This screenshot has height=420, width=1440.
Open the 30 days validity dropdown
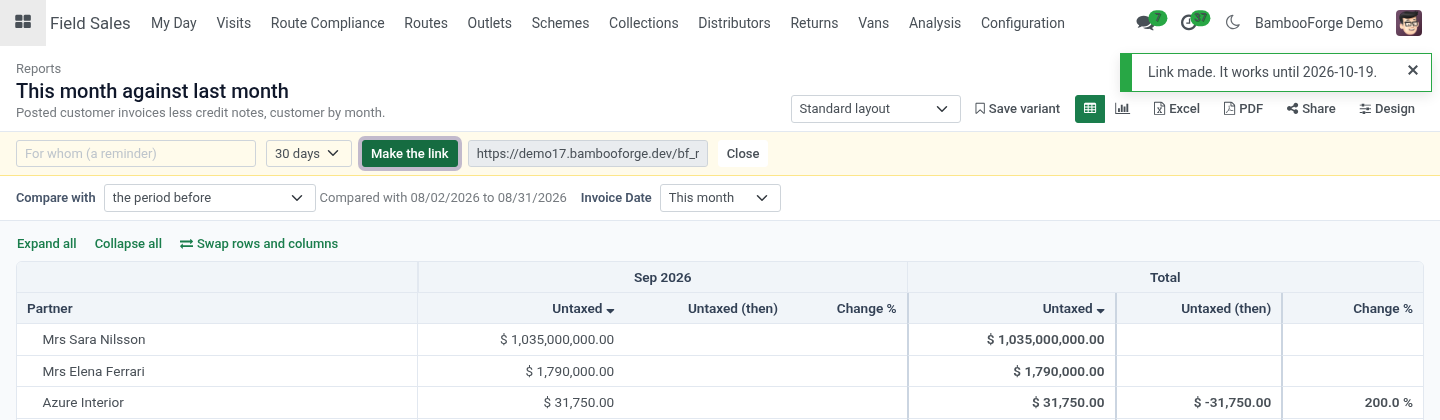tap(309, 154)
